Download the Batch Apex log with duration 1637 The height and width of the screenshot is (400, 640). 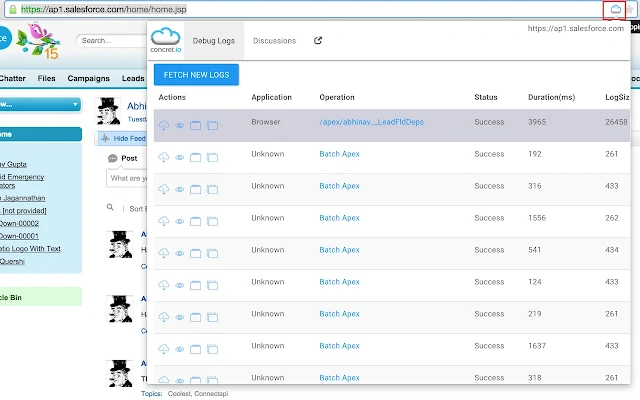pyautogui.click(x=164, y=349)
